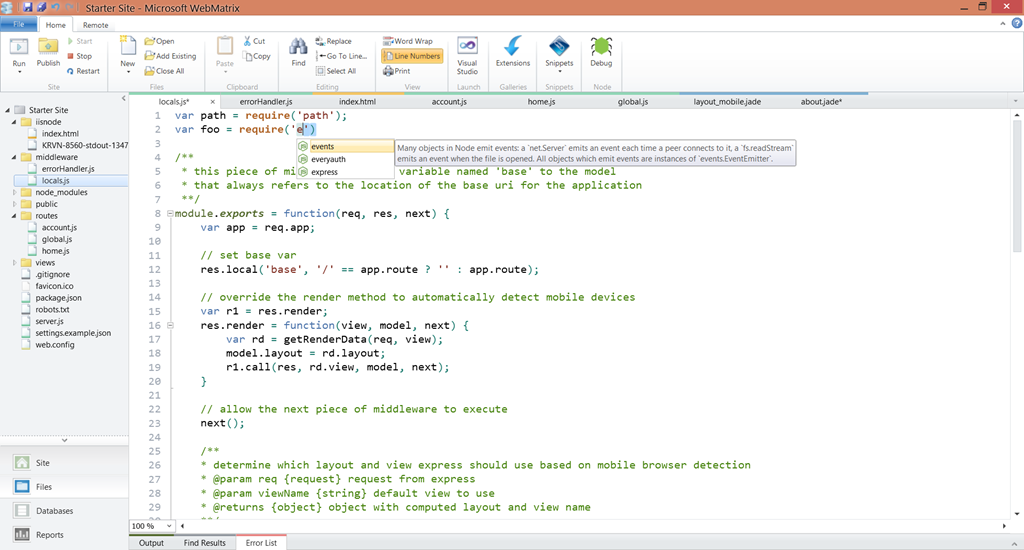The width and height of the screenshot is (1024, 550).
Task: Open the Databases workspace
Action: 54,511
